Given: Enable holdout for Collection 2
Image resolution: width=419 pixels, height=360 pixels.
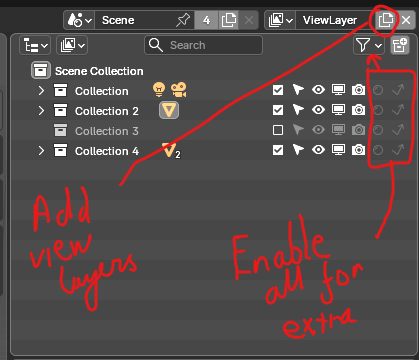Looking at the screenshot, I should [x=378, y=110].
